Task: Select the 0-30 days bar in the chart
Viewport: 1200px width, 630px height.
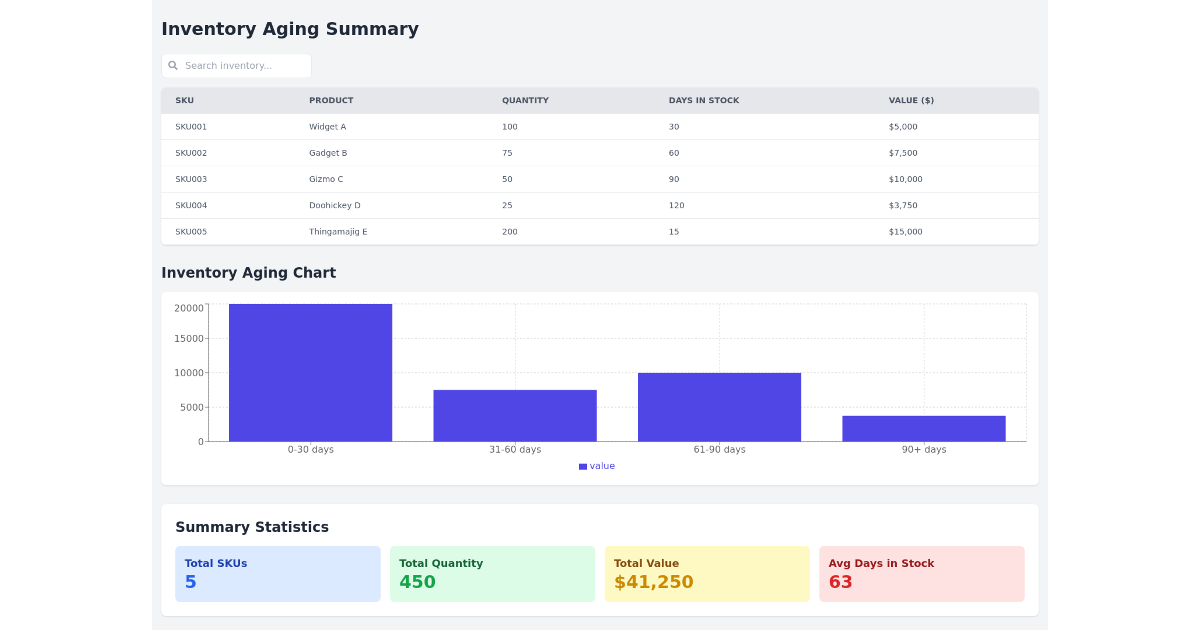Action: (310, 370)
